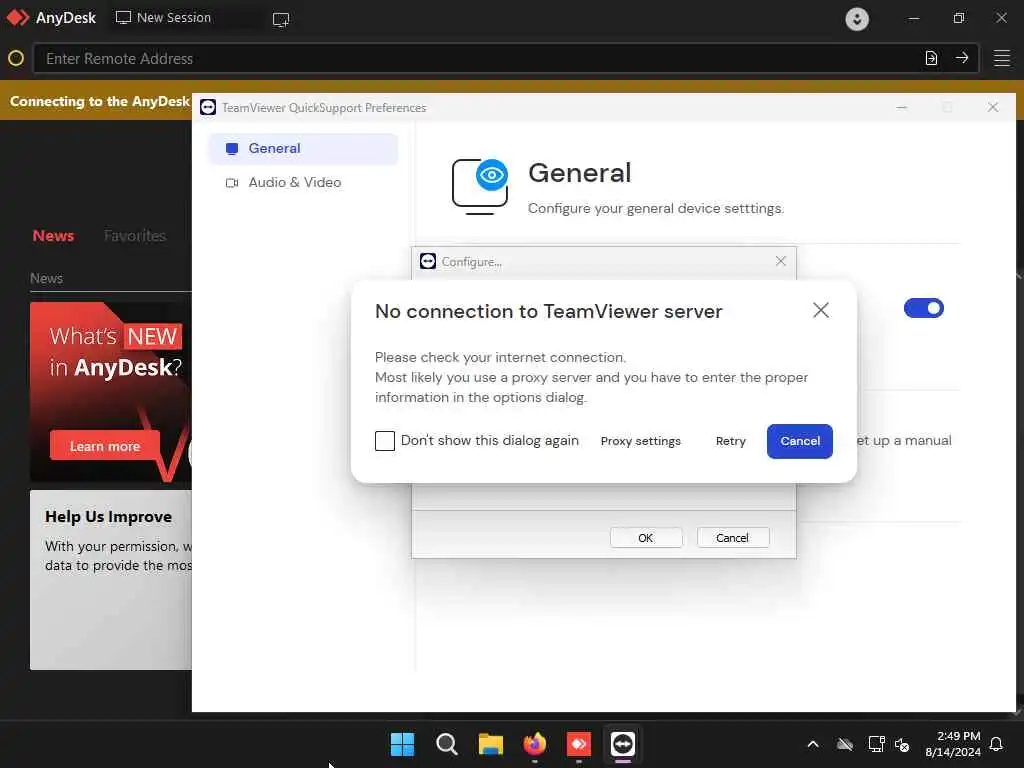The height and width of the screenshot is (768, 1024).
Task: Click the AnyDesk connection status circle
Action: [16, 59]
